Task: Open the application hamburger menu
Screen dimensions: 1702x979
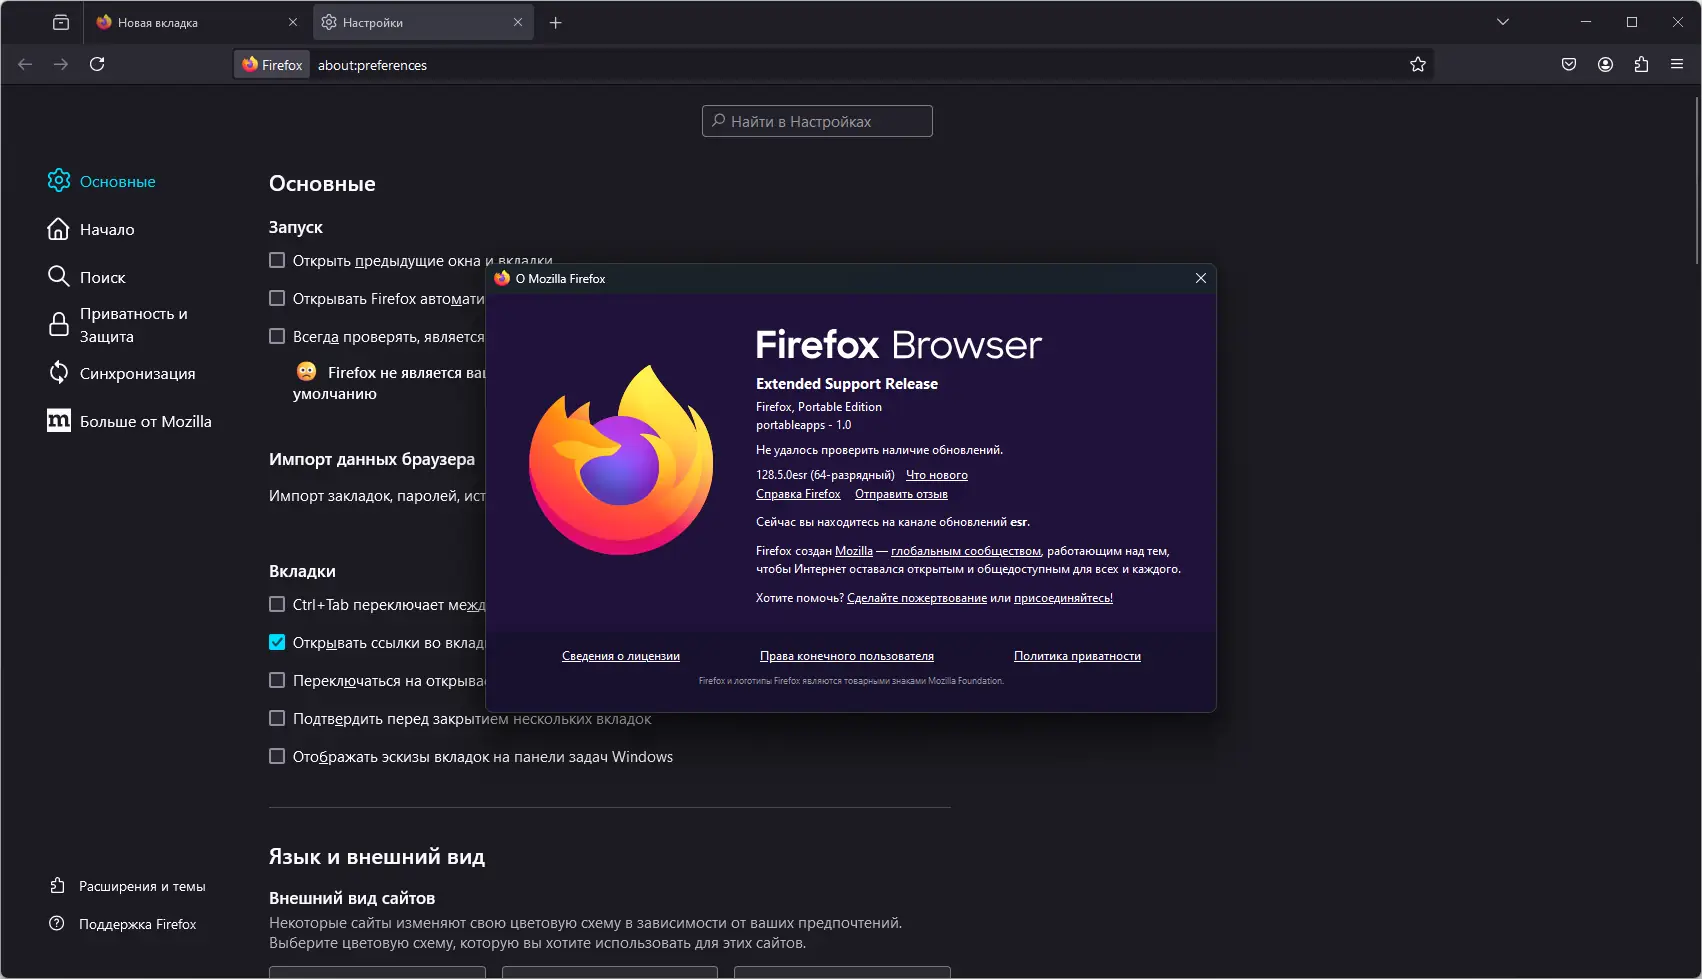Action: (x=1677, y=64)
